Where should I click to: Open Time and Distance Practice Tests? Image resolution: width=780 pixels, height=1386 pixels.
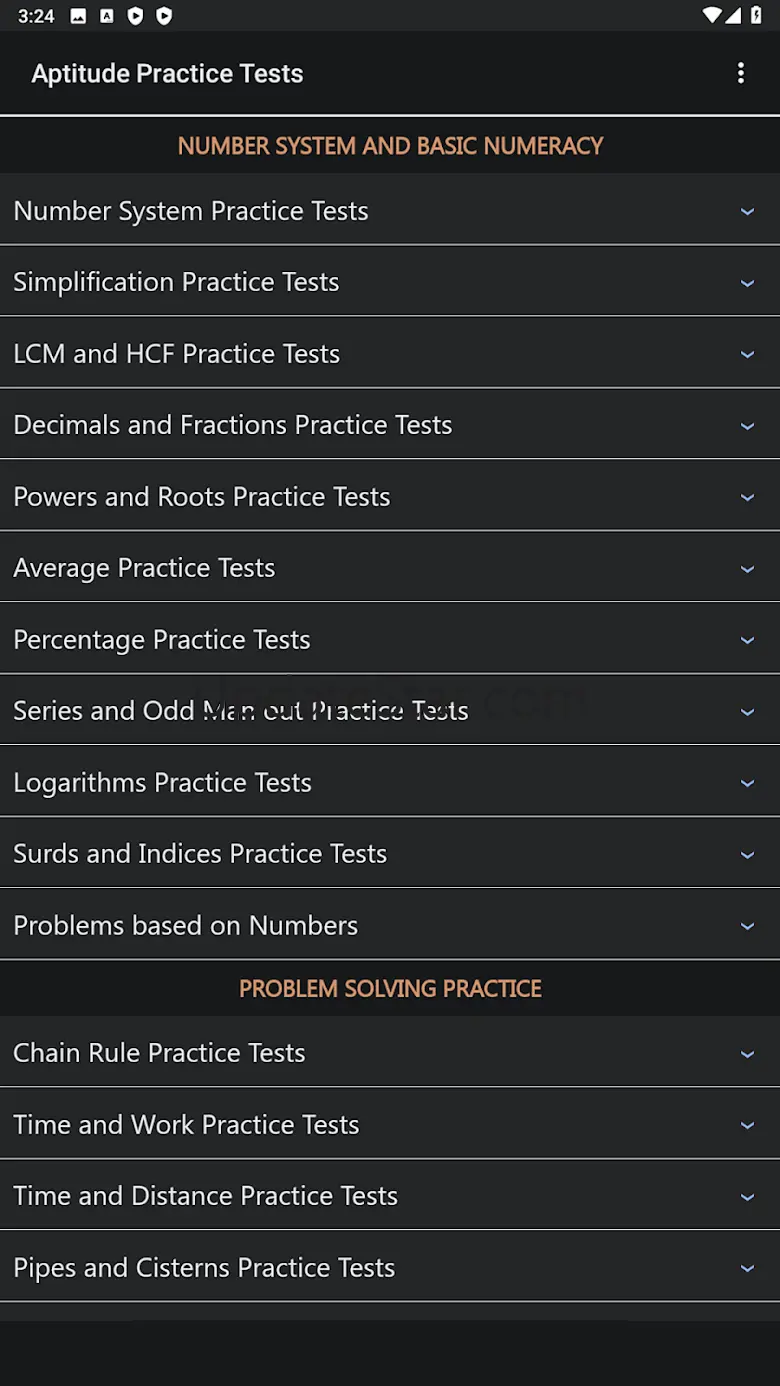click(x=206, y=1195)
